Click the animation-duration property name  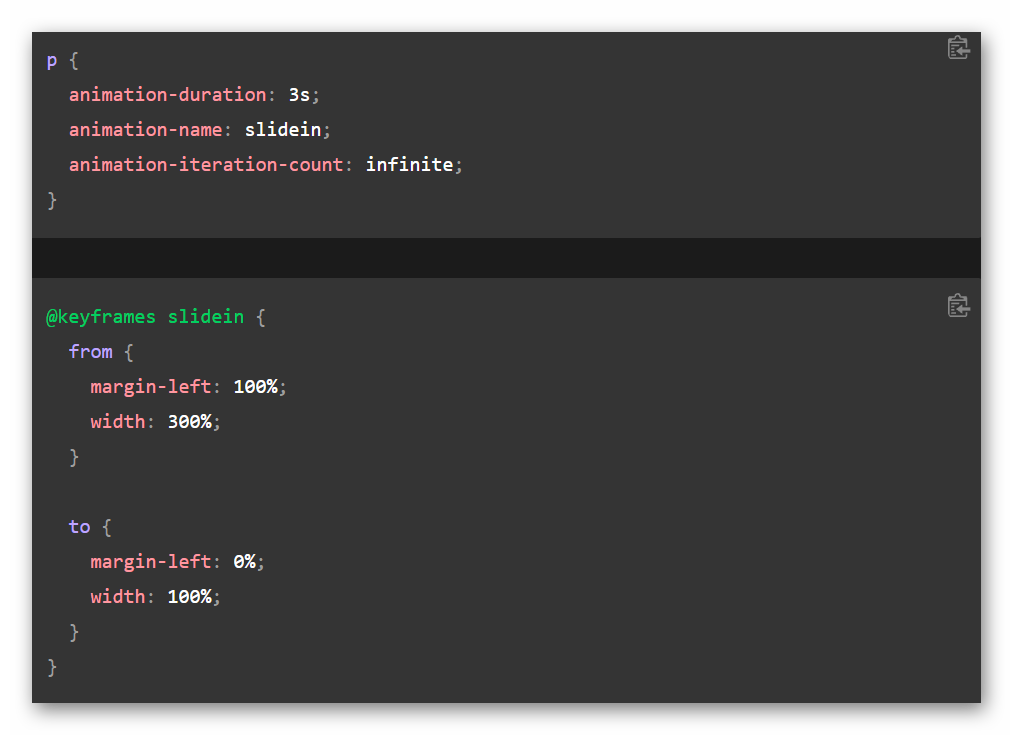167,95
